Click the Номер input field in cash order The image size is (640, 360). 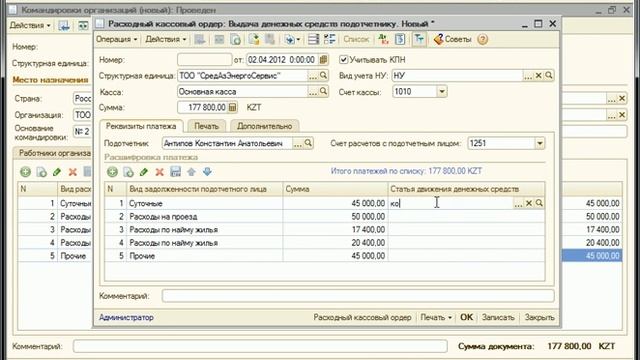click(x=204, y=60)
